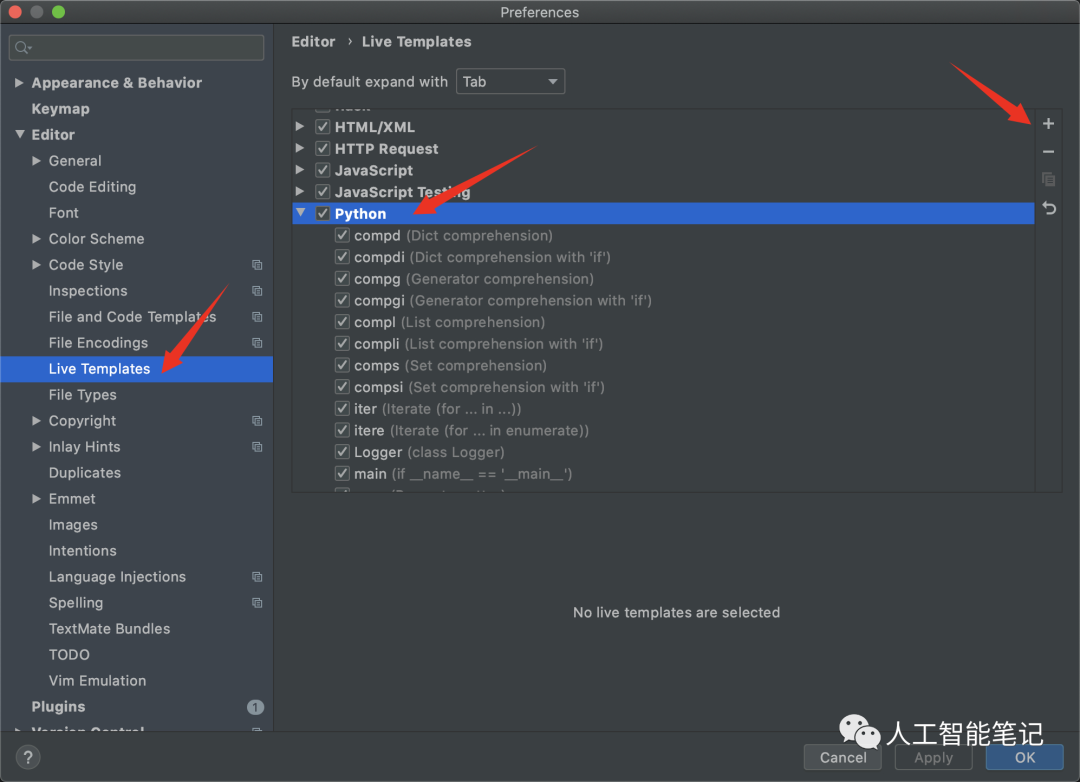Viewport: 1080px width, 782px height.
Task: Click the project-level icon beside Inlay Hints
Action: pos(257,447)
